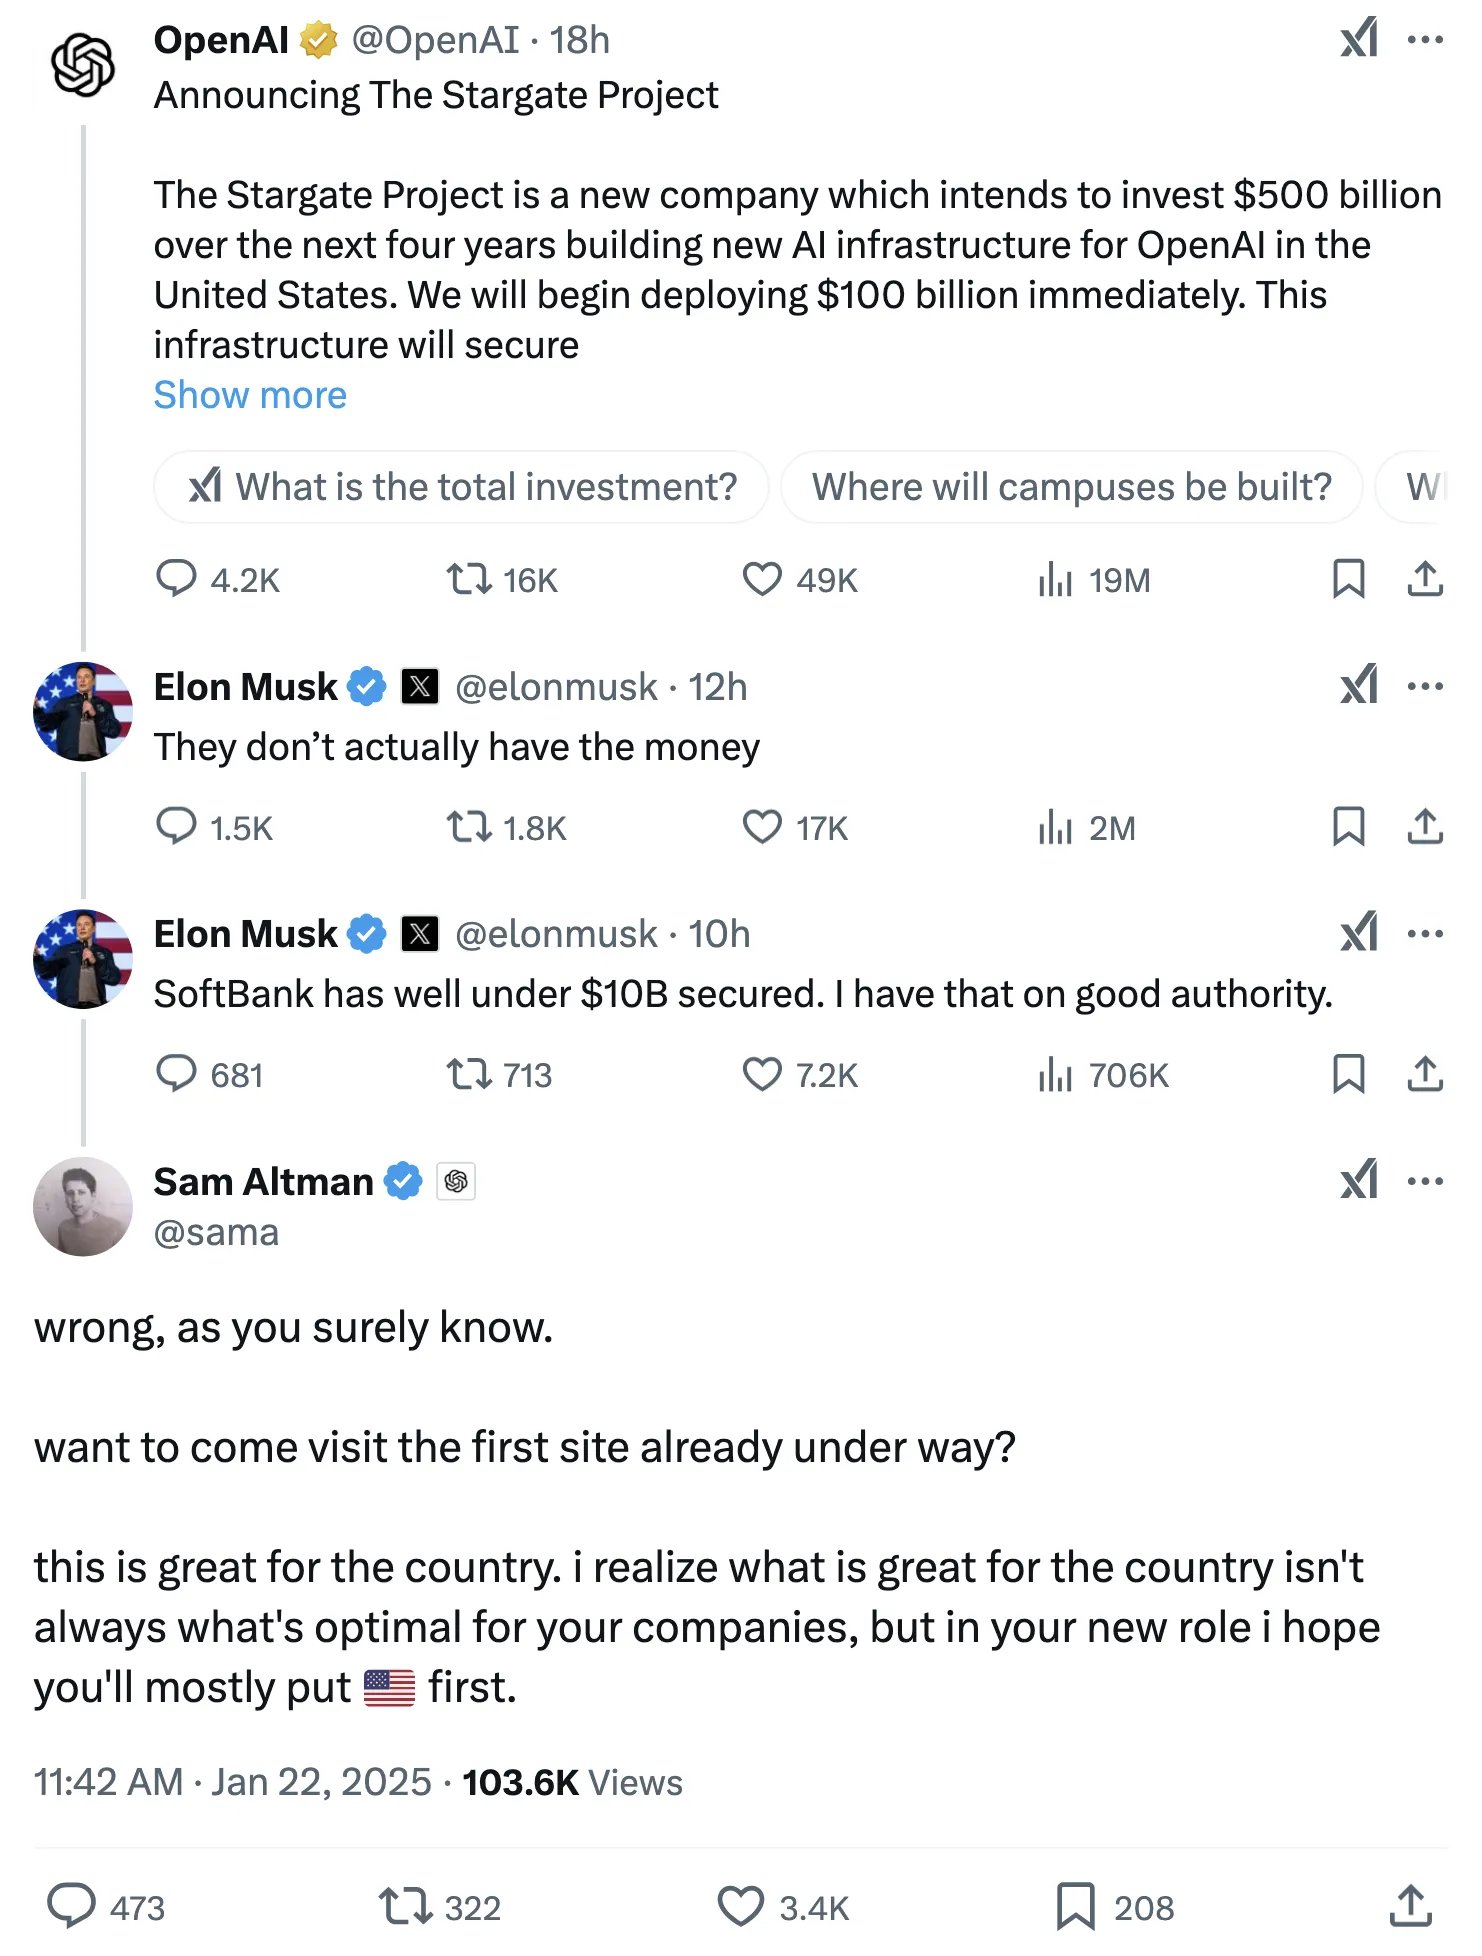Screen dimensions: 1482x1956
Task: View analytics for Elon's 2M views reply
Action: click(1056, 827)
